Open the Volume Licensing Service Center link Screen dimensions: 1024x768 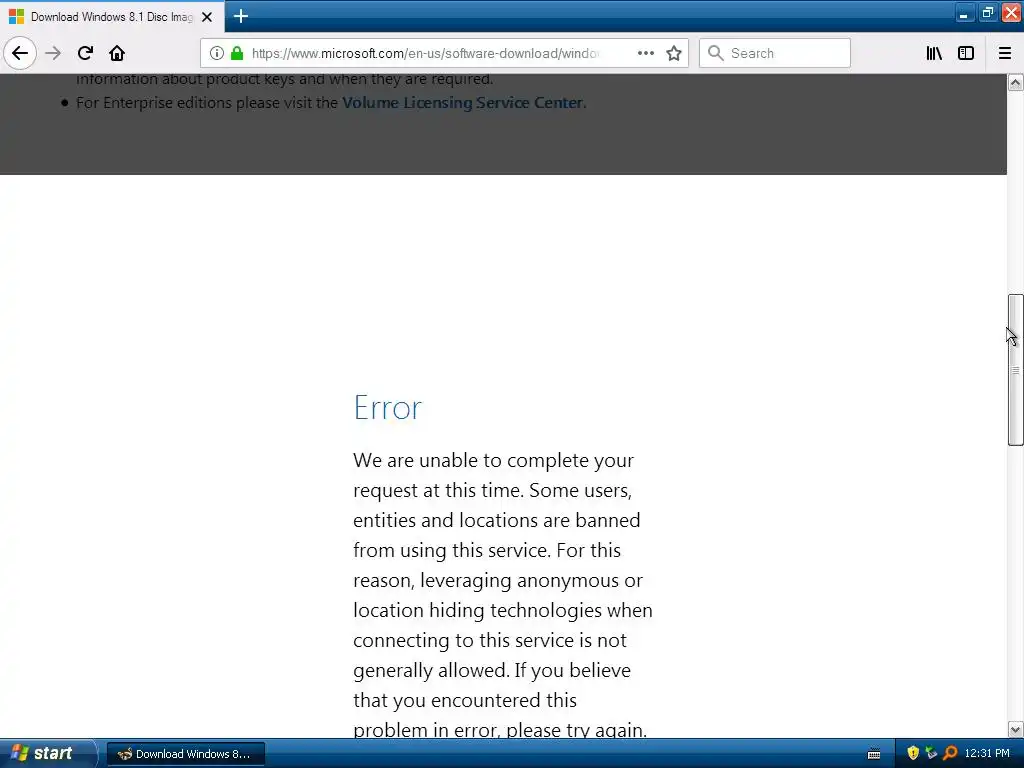[x=462, y=103]
